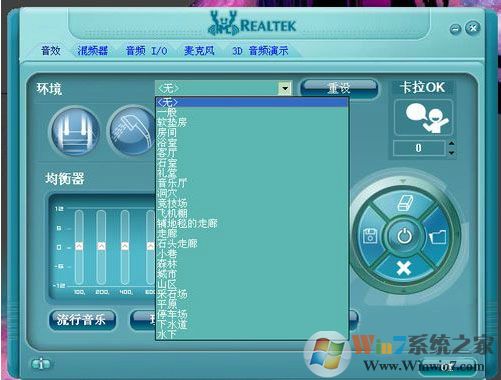The height and width of the screenshot is (380, 501).
Task: Select 竞技场 environment option
Action: pos(252,203)
